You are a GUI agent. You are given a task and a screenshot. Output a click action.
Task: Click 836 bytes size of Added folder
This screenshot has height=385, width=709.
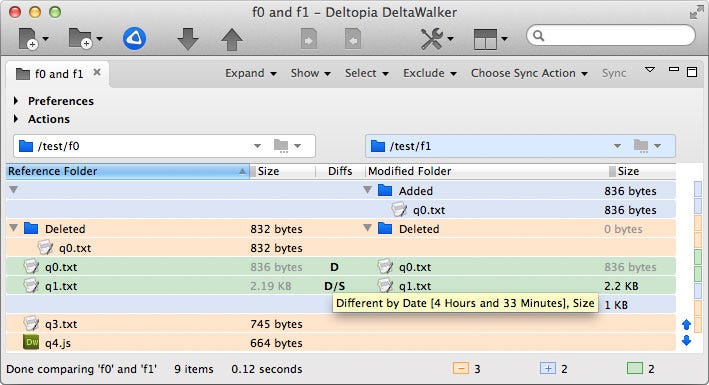[630, 191]
